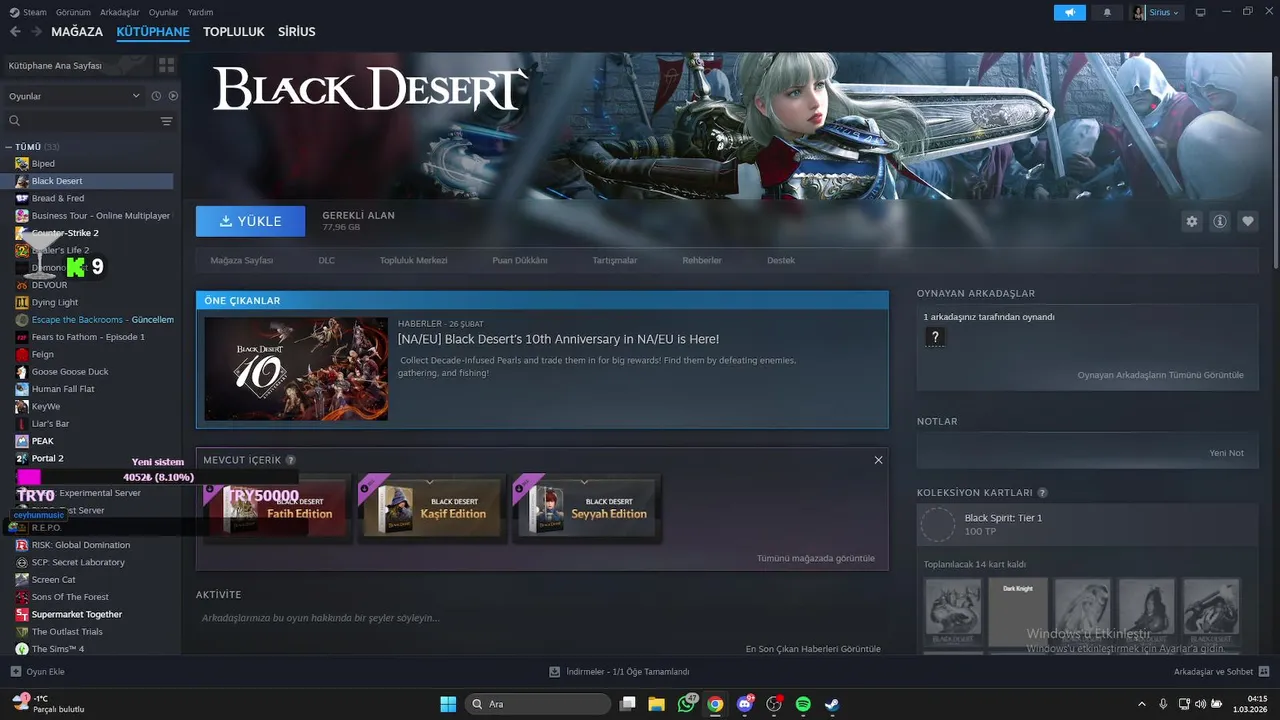Click the activity comment input field
Image resolution: width=1280 pixels, height=720 pixels.
point(541,618)
